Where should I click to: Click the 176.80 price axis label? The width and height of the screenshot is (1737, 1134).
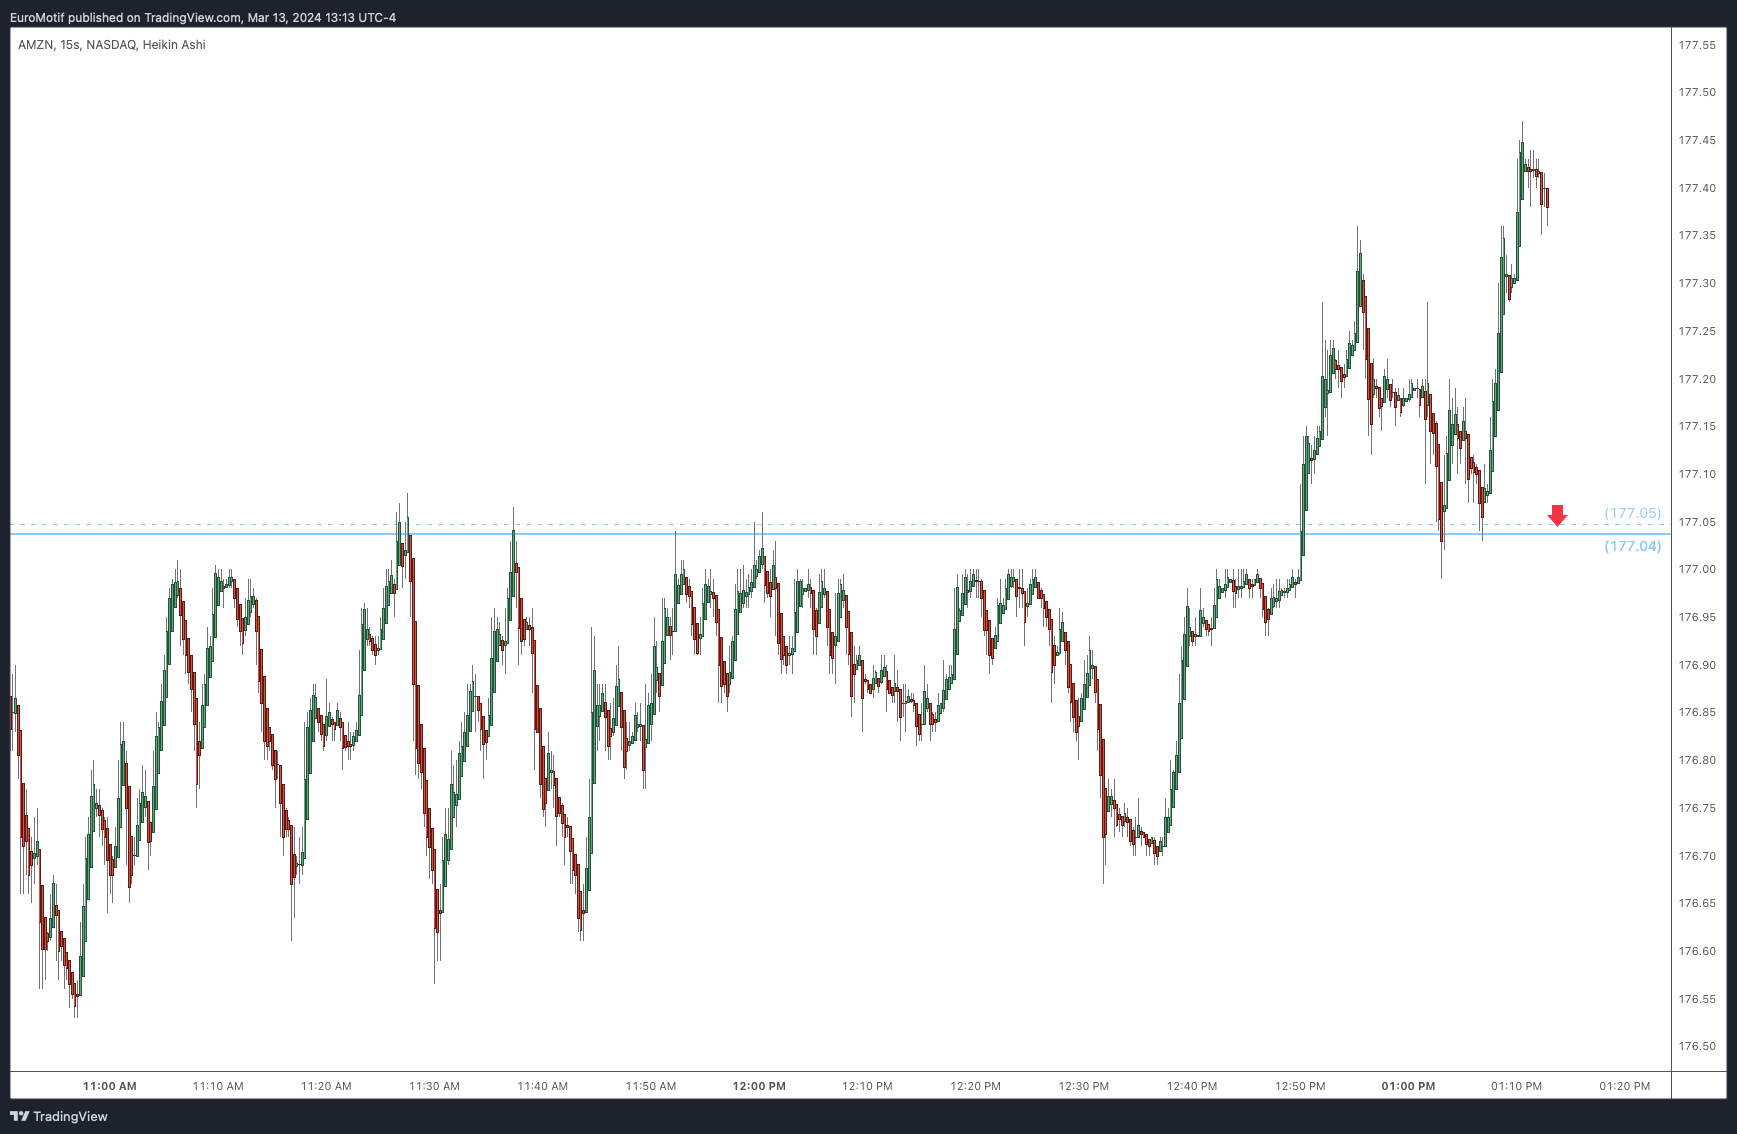click(x=1697, y=760)
